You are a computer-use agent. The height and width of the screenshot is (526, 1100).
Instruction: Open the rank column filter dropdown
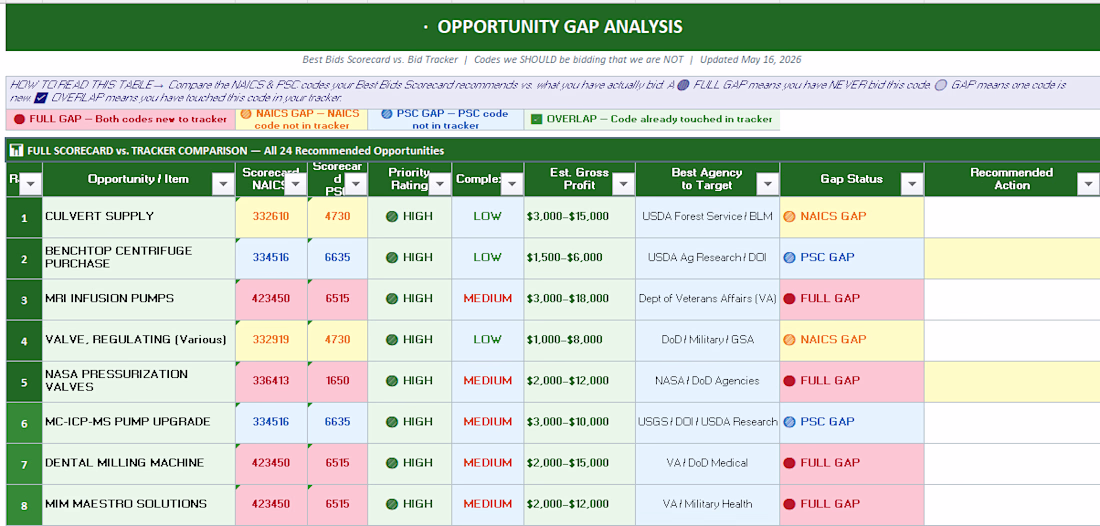point(32,184)
